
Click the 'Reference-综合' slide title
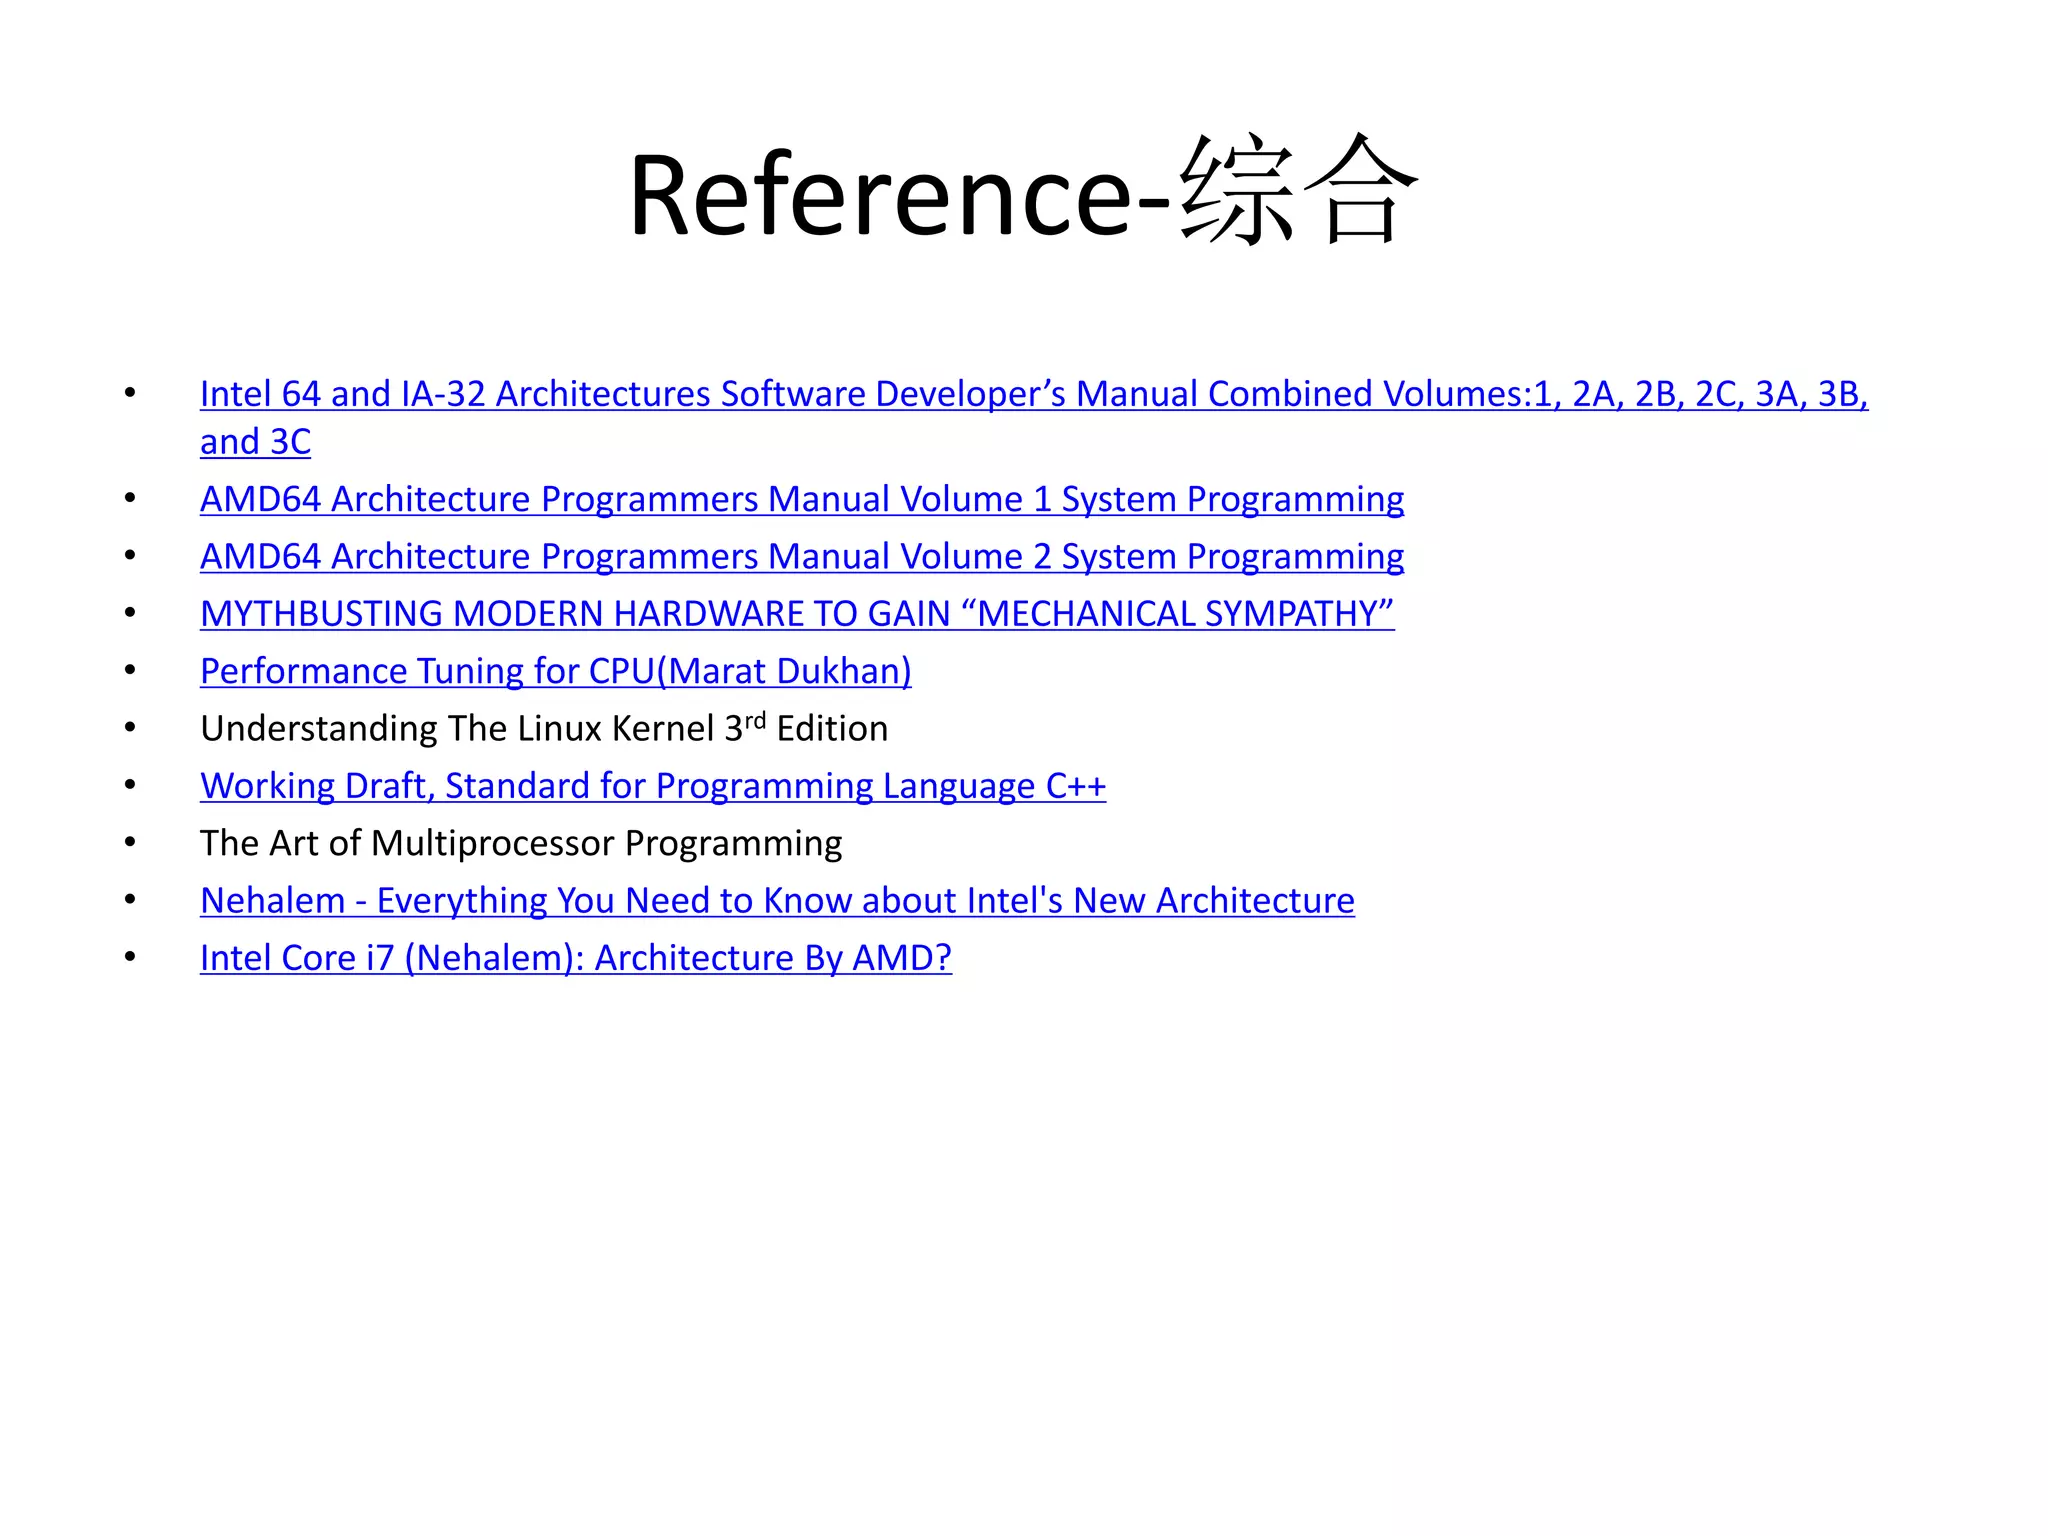pyautogui.click(x=1023, y=192)
